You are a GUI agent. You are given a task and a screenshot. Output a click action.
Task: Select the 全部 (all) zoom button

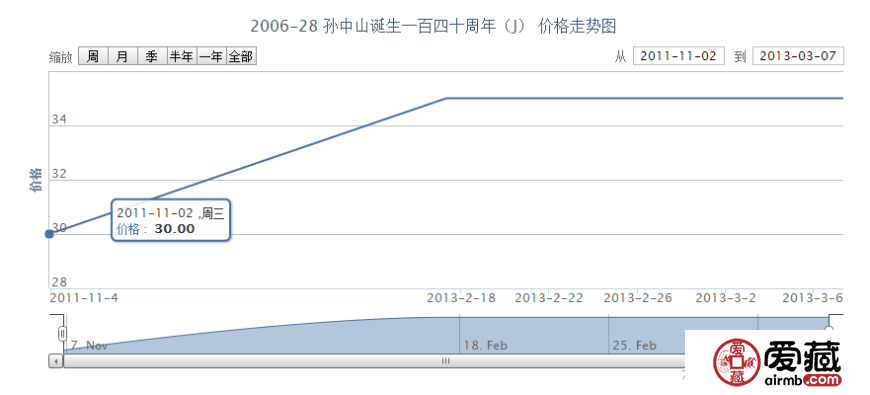[x=241, y=56]
